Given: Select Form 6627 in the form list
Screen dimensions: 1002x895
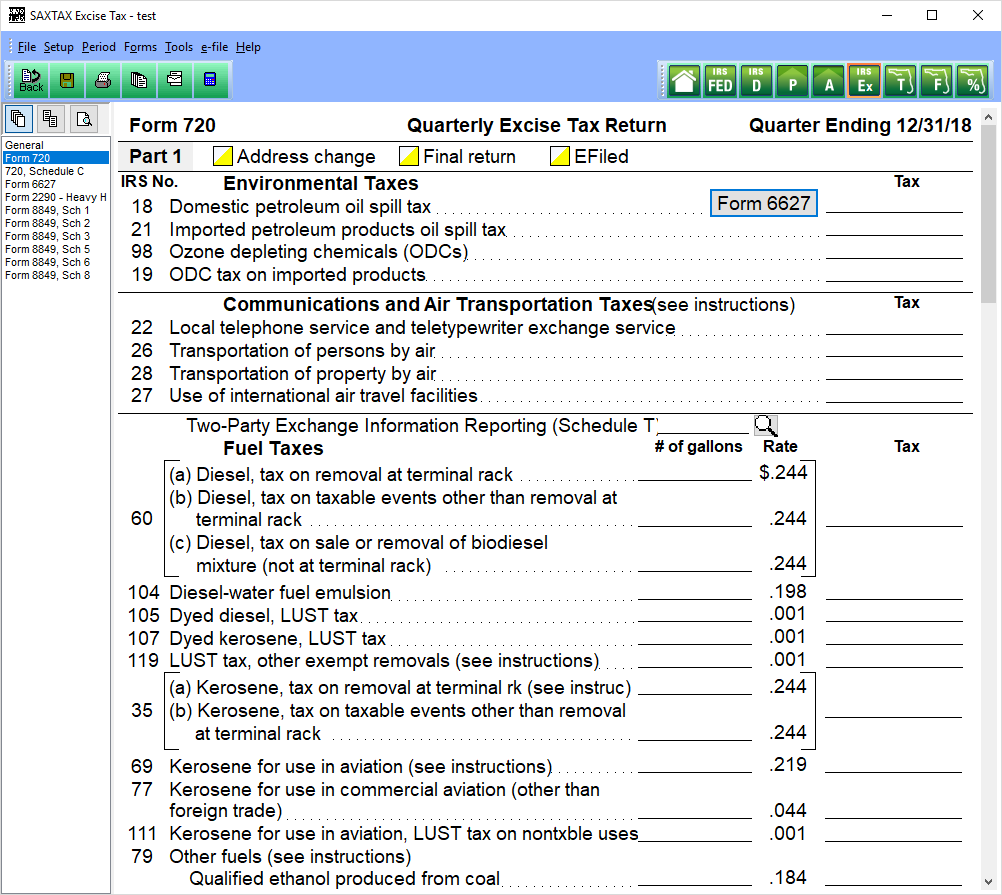Looking at the screenshot, I should pyautogui.click(x=56, y=184).
